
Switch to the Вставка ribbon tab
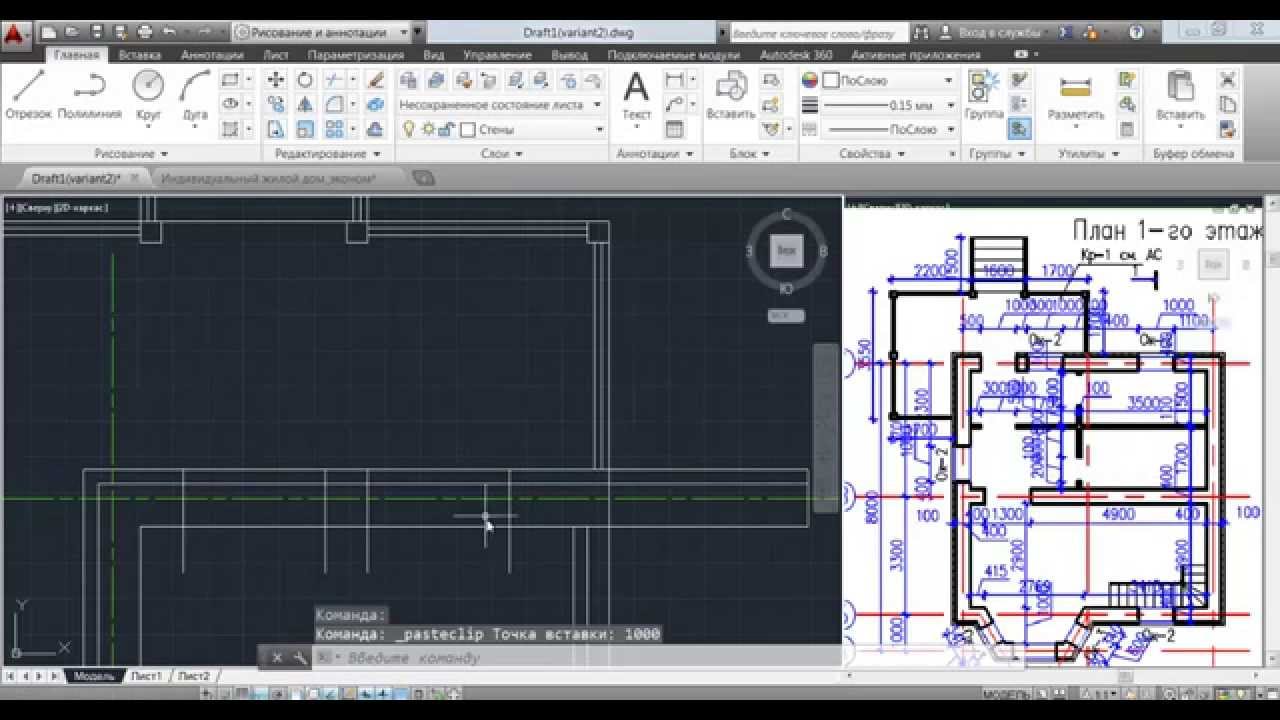click(140, 55)
